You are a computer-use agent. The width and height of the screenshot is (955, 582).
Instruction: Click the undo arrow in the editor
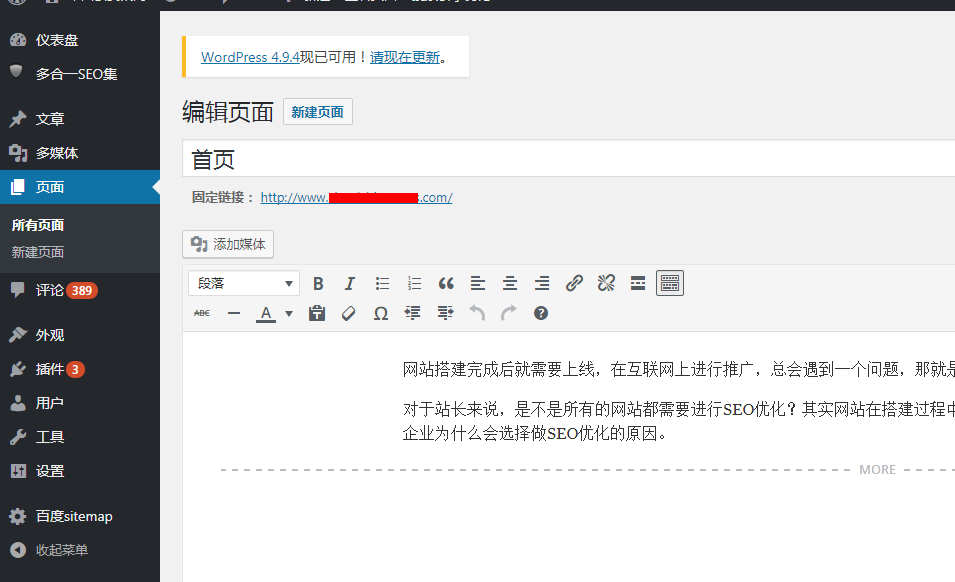click(x=477, y=313)
